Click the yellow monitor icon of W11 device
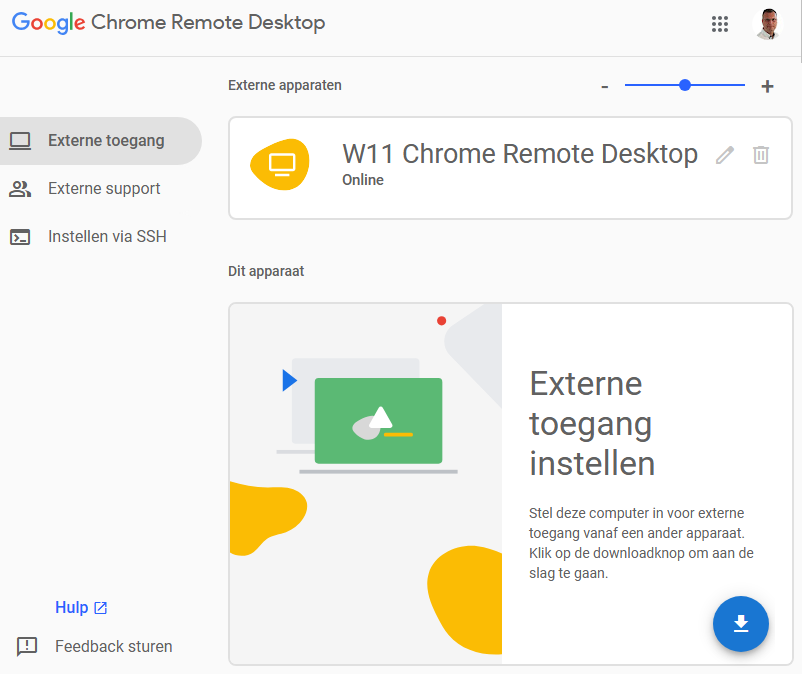802x674 pixels. pyautogui.click(x=280, y=164)
